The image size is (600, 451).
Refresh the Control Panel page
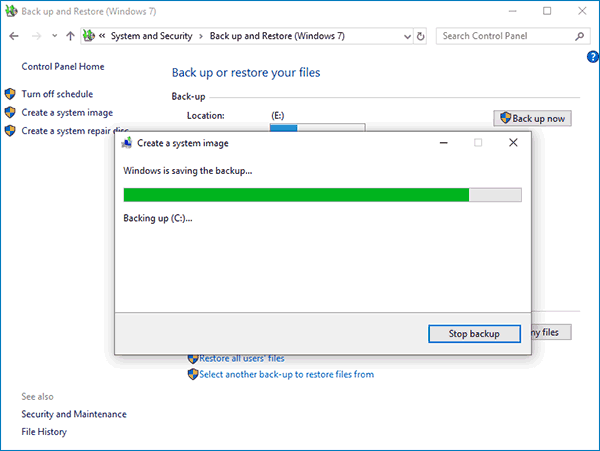[x=421, y=36]
